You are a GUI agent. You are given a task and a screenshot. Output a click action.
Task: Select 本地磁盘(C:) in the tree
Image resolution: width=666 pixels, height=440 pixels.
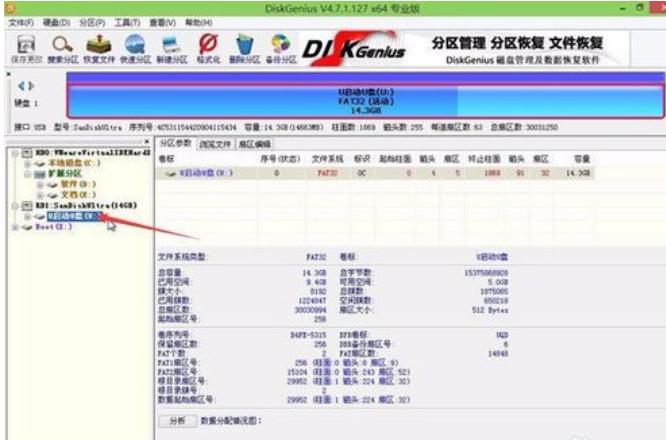[x=74, y=163]
